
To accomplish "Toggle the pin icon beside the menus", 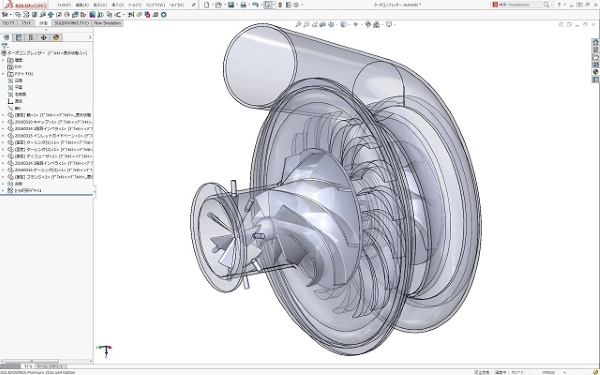I will tap(194, 5).
